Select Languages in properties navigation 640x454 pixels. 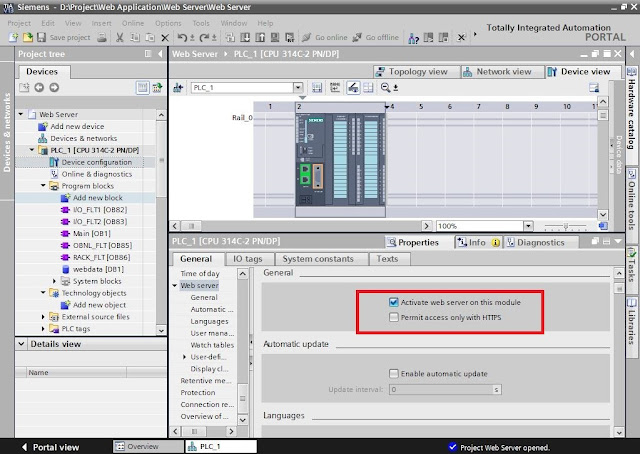coord(209,321)
